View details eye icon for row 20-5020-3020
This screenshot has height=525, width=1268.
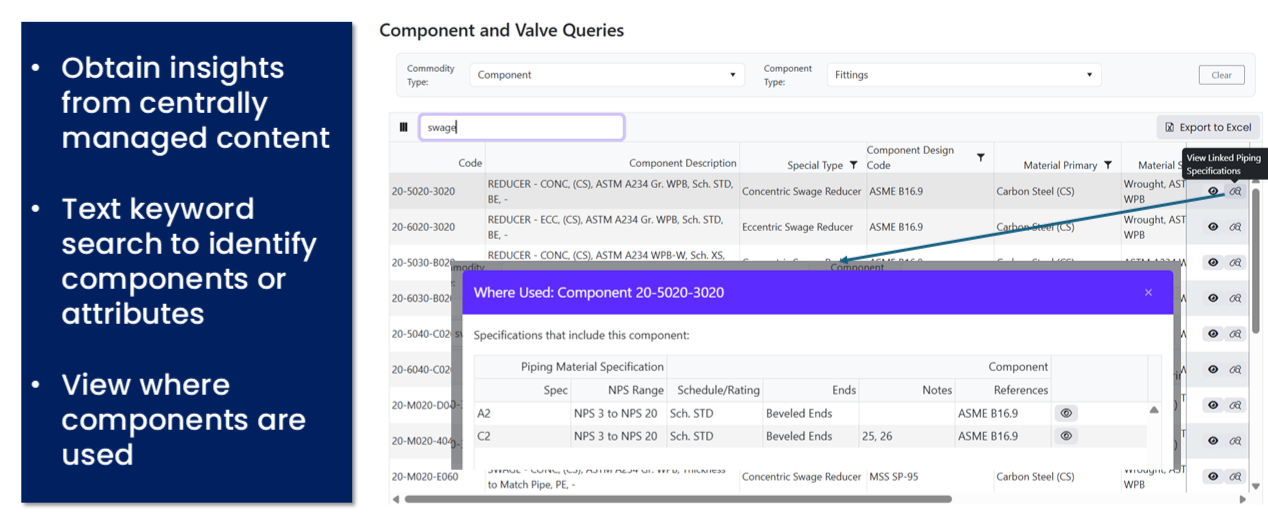[1213, 191]
